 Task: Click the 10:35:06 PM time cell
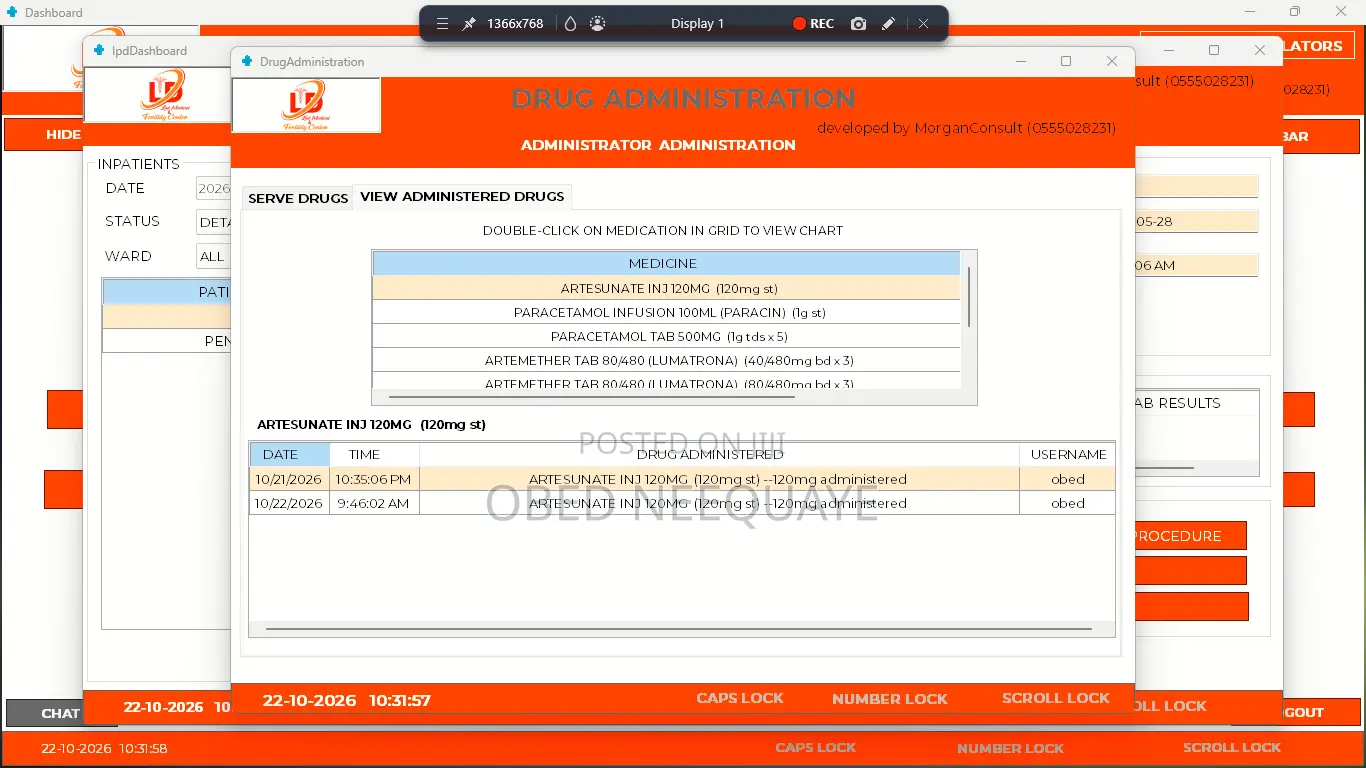tap(373, 479)
